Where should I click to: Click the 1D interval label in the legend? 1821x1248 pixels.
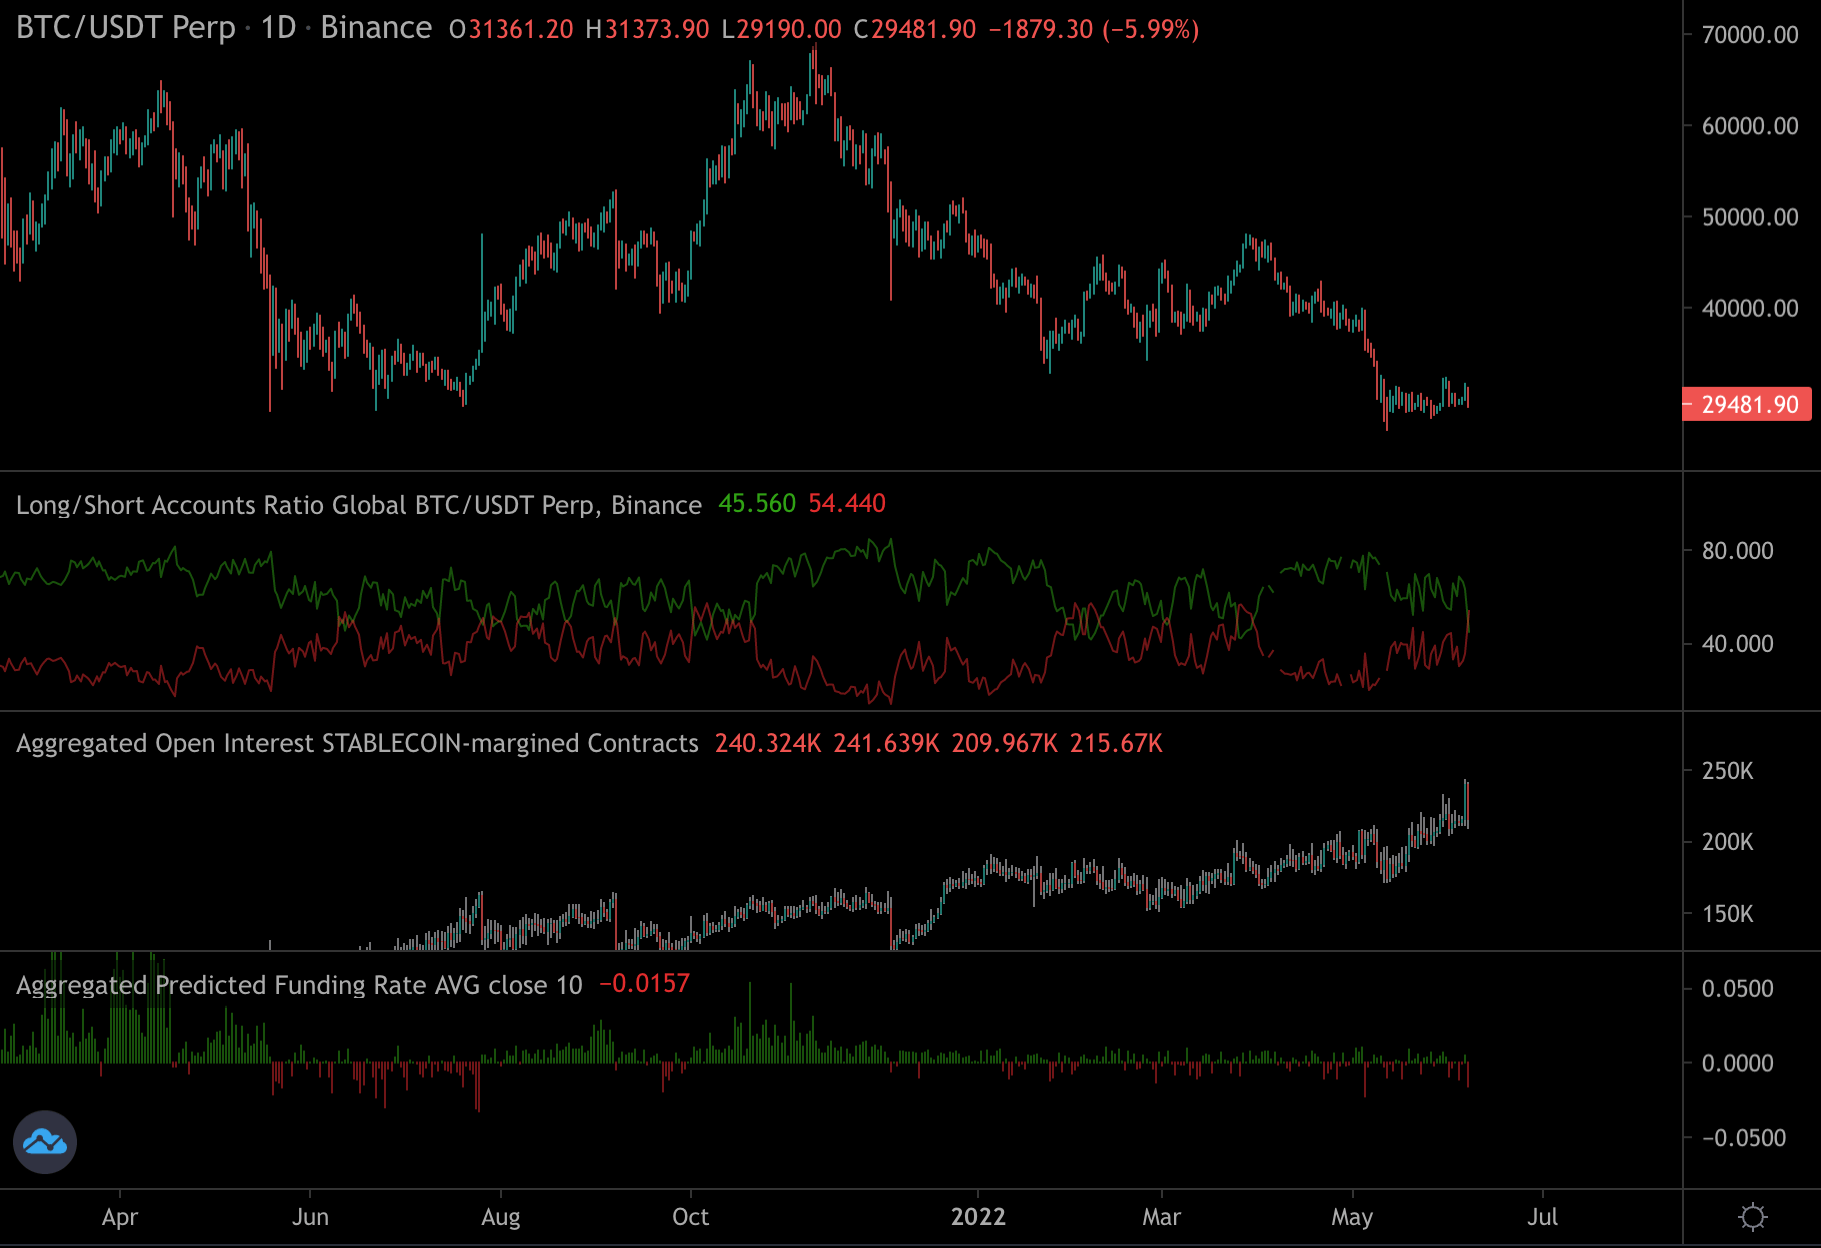[x=278, y=28]
